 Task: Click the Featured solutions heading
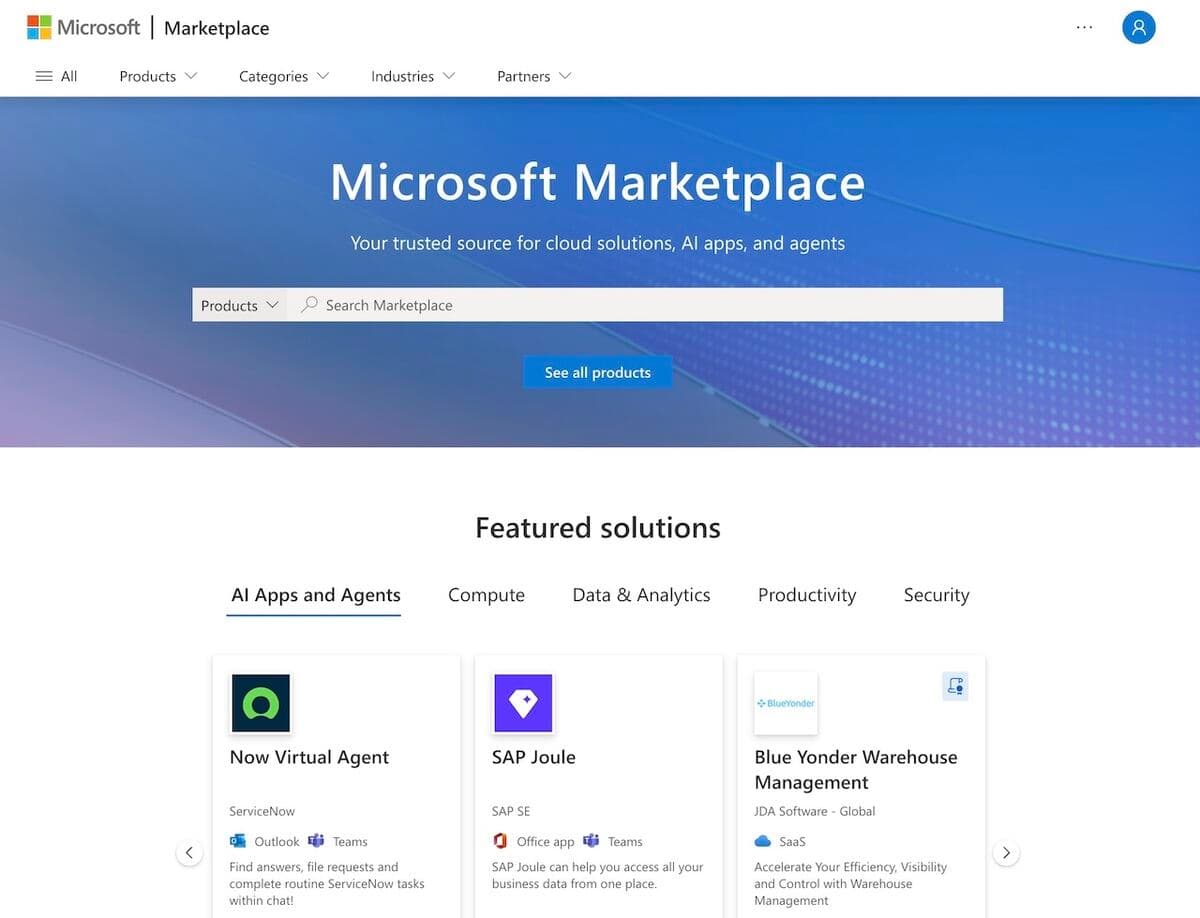tap(598, 527)
